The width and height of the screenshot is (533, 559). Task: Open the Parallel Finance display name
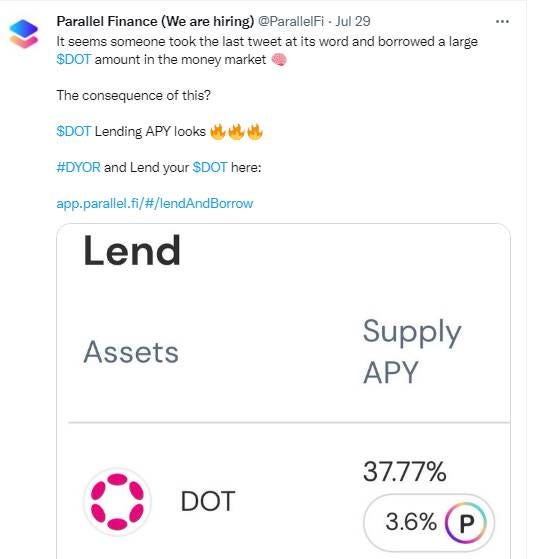tap(155, 21)
